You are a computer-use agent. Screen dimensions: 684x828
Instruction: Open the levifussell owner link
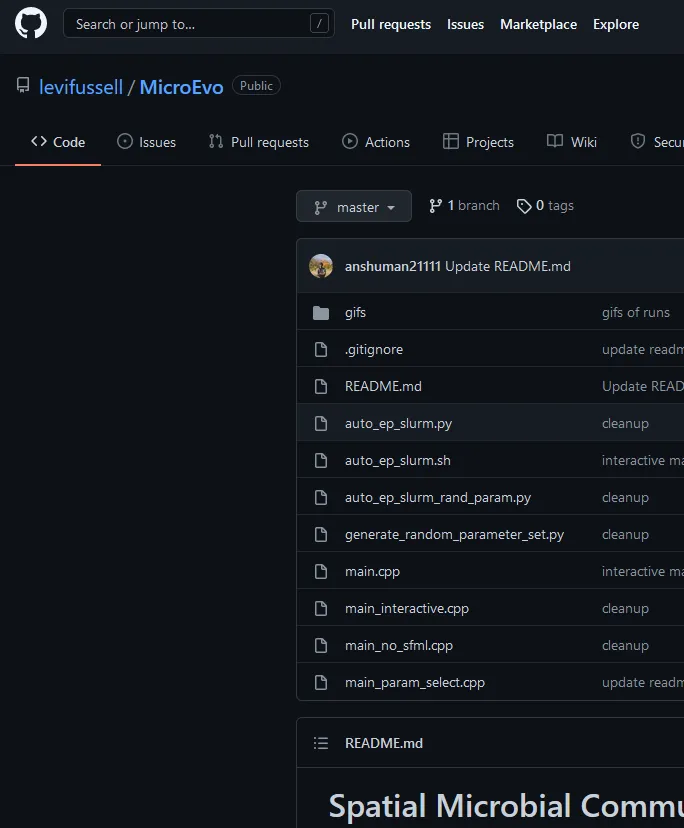pyautogui.click(x=81, y=87)
